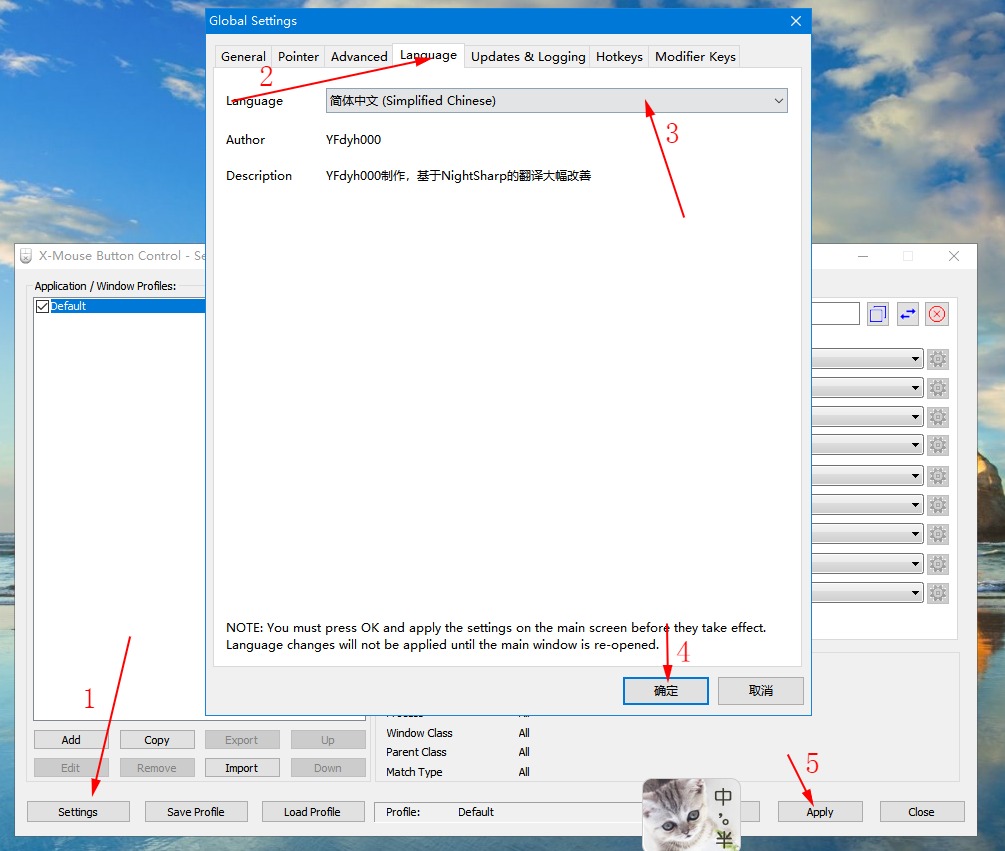Click the Export button
This screenshot has height=851, width=1005.
(242, 739)
